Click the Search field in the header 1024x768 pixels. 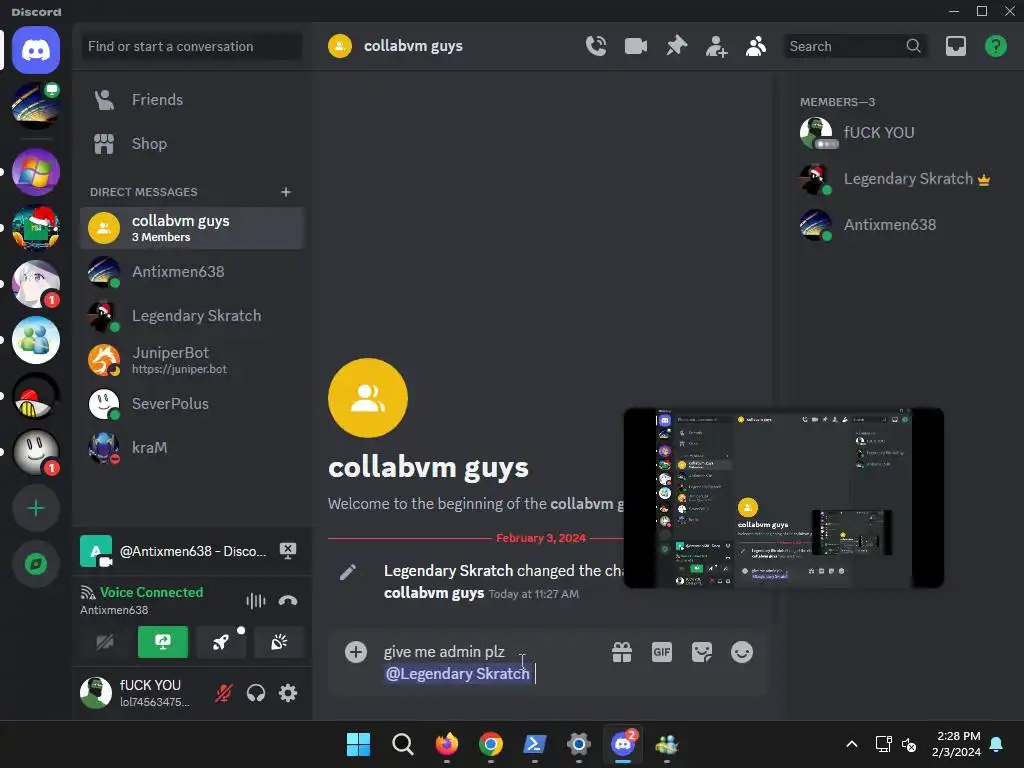point(855,46)
